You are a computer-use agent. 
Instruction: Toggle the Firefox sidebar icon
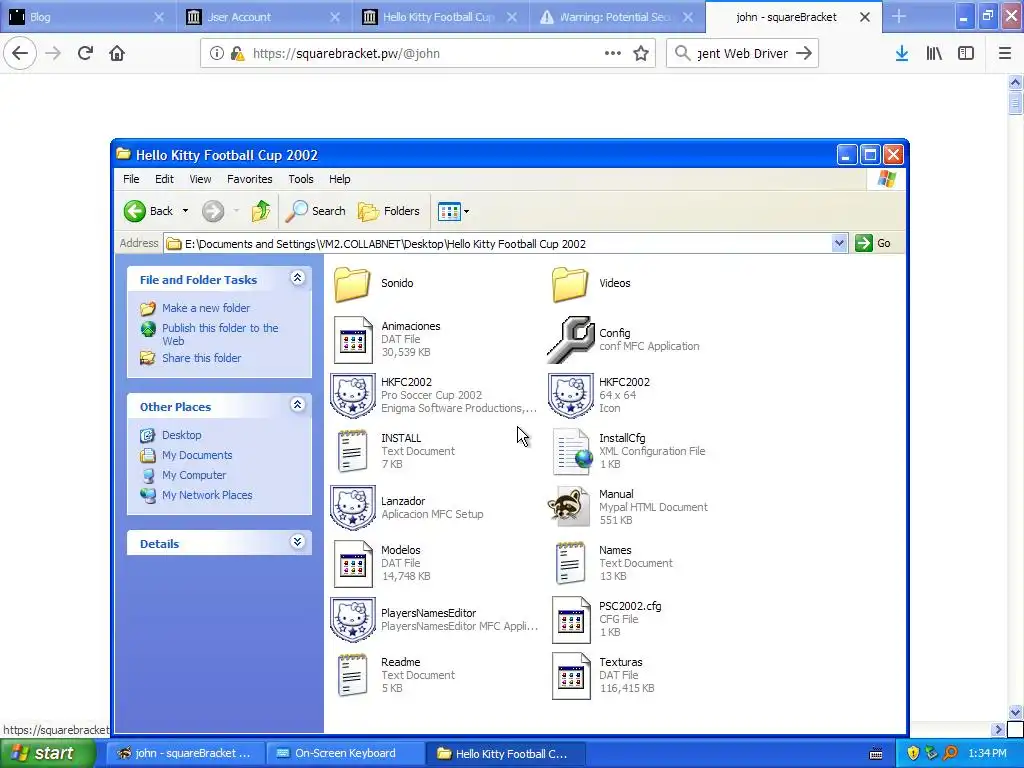pos(966,53)
